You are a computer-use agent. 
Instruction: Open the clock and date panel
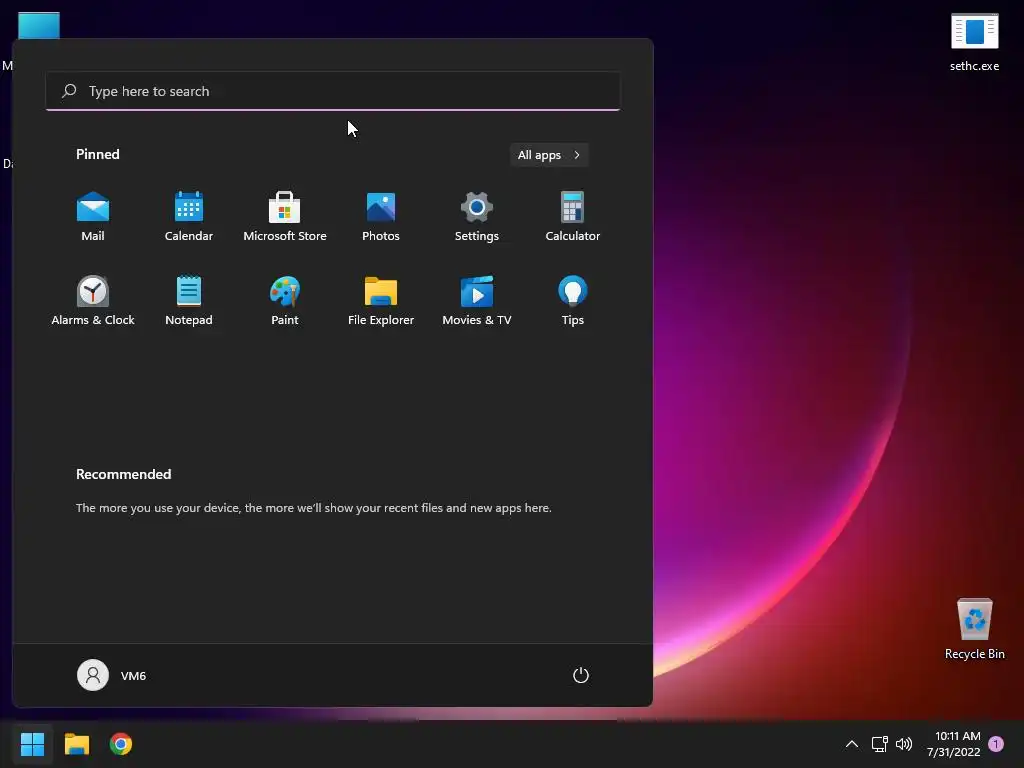[953, 744]
